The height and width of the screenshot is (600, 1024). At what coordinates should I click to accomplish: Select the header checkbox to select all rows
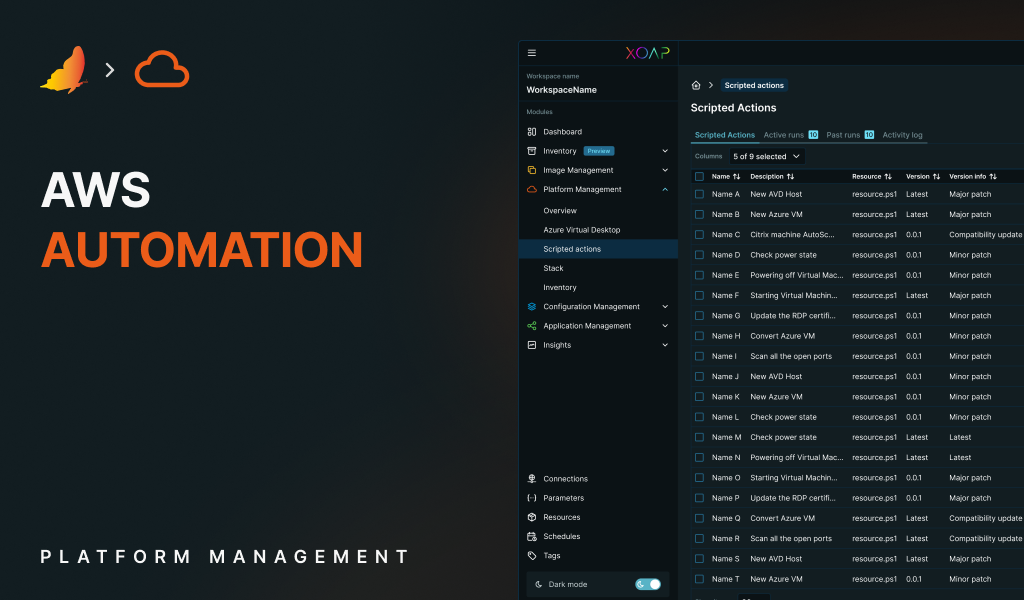click(697, 176)
